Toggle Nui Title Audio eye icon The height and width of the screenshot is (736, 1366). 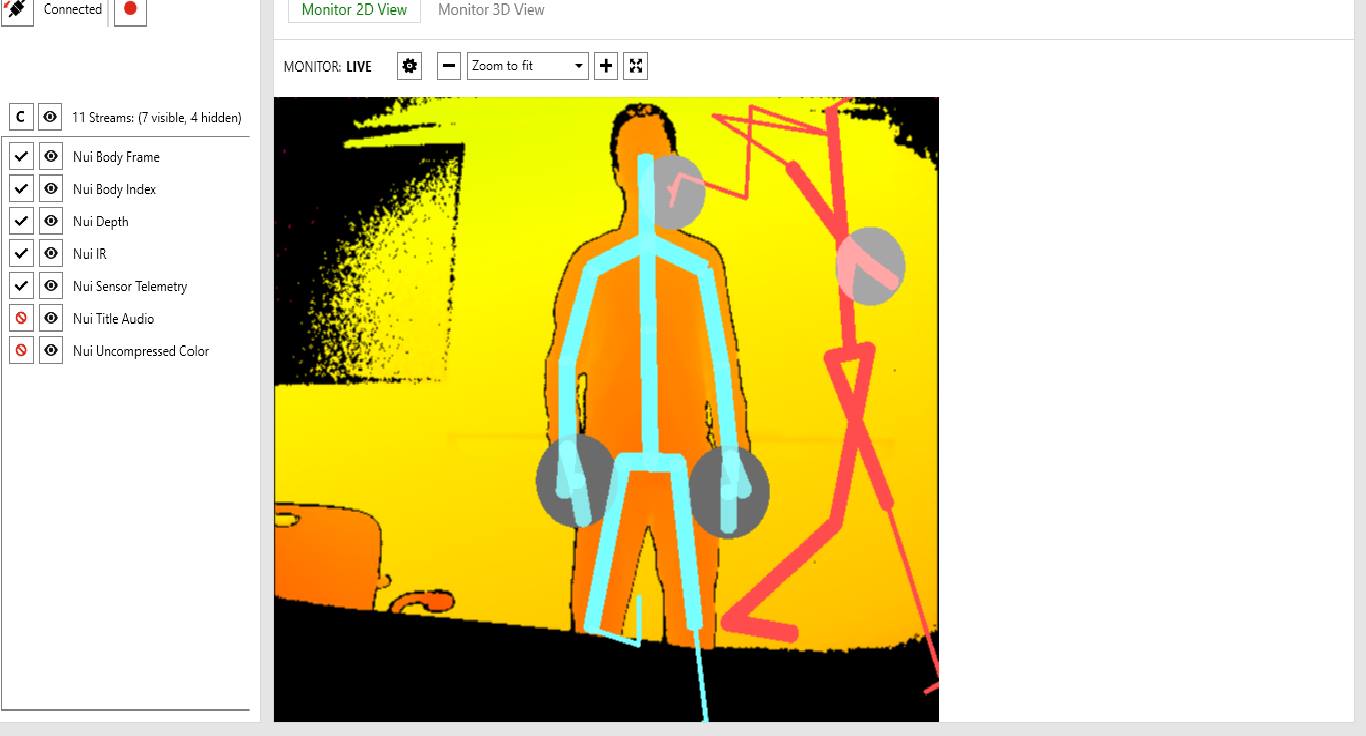51,318
